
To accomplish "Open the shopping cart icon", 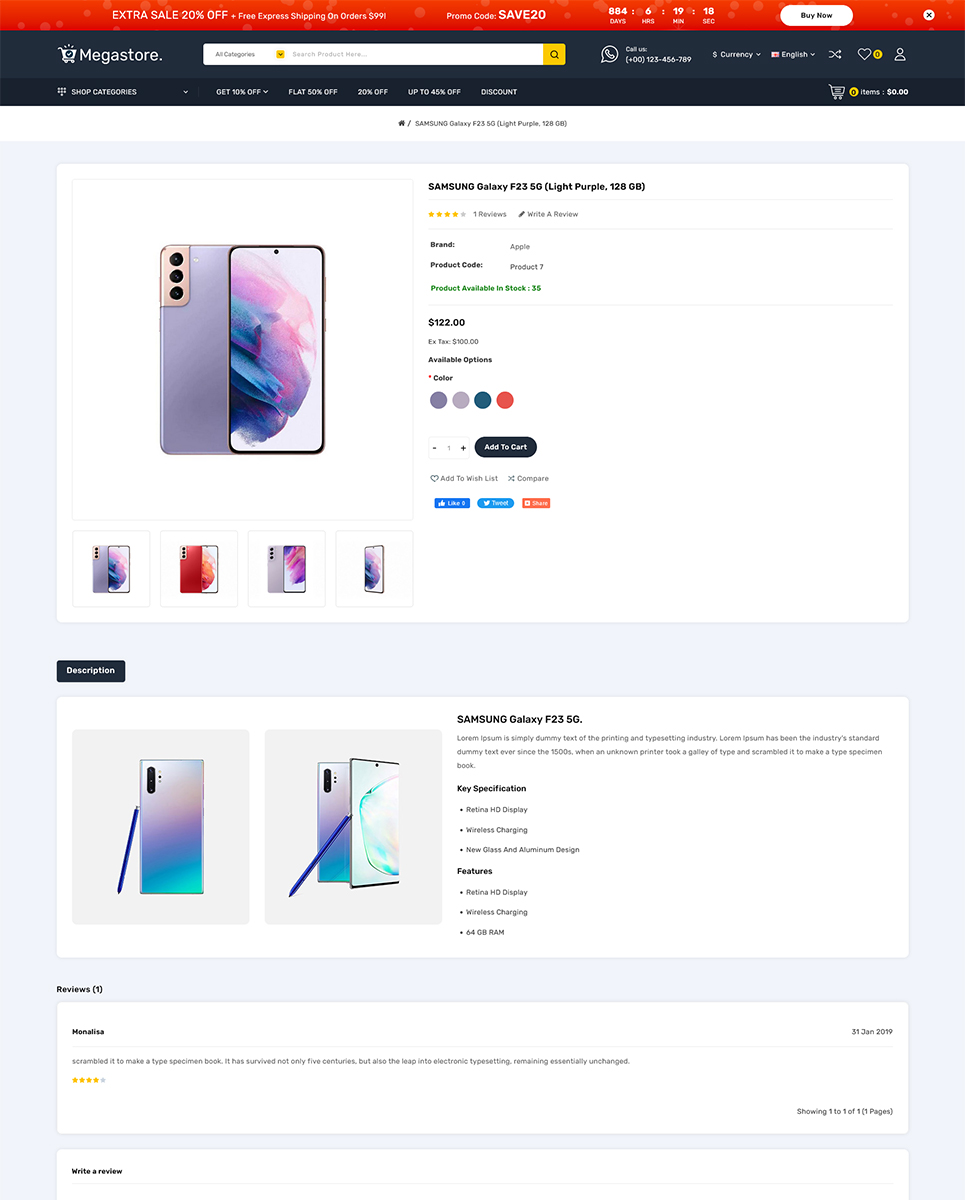I will click(836, 92).
